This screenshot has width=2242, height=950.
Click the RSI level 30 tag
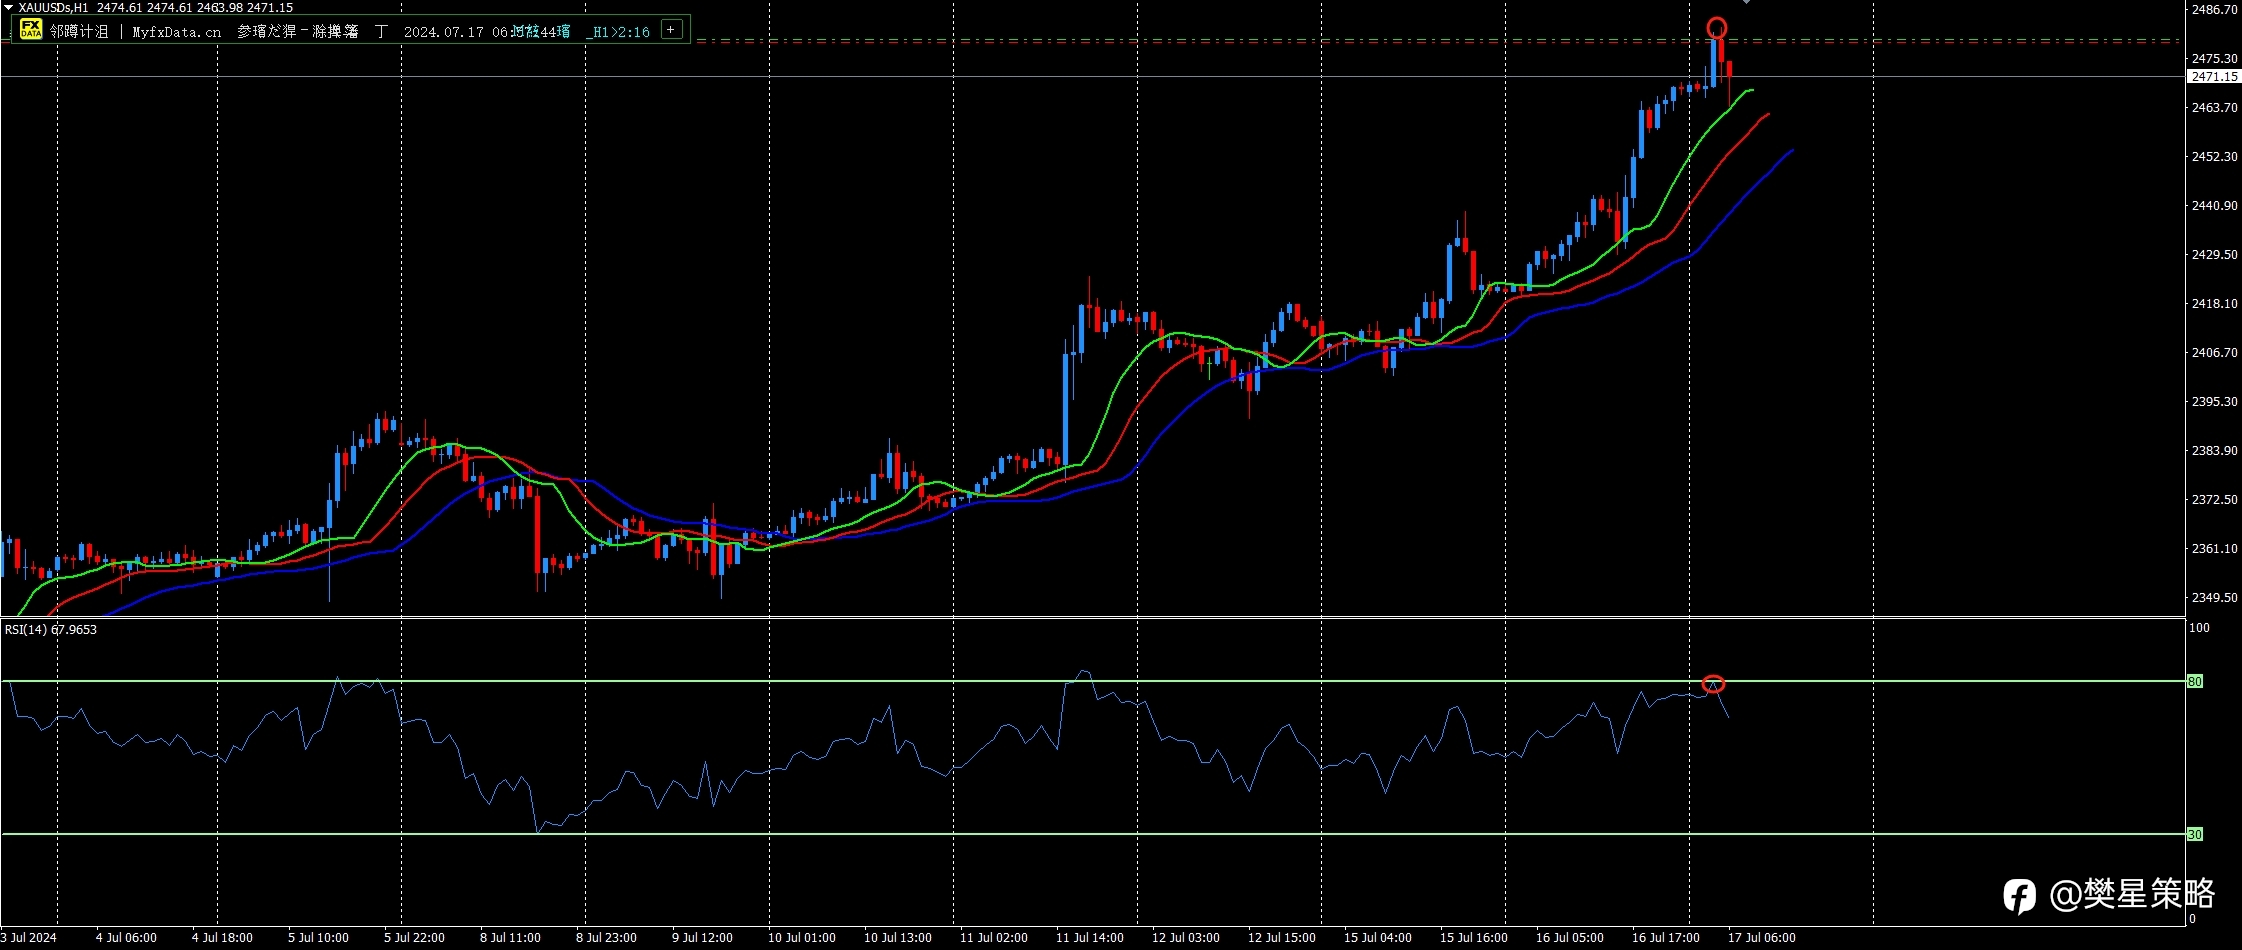(x=2195, y=834)
